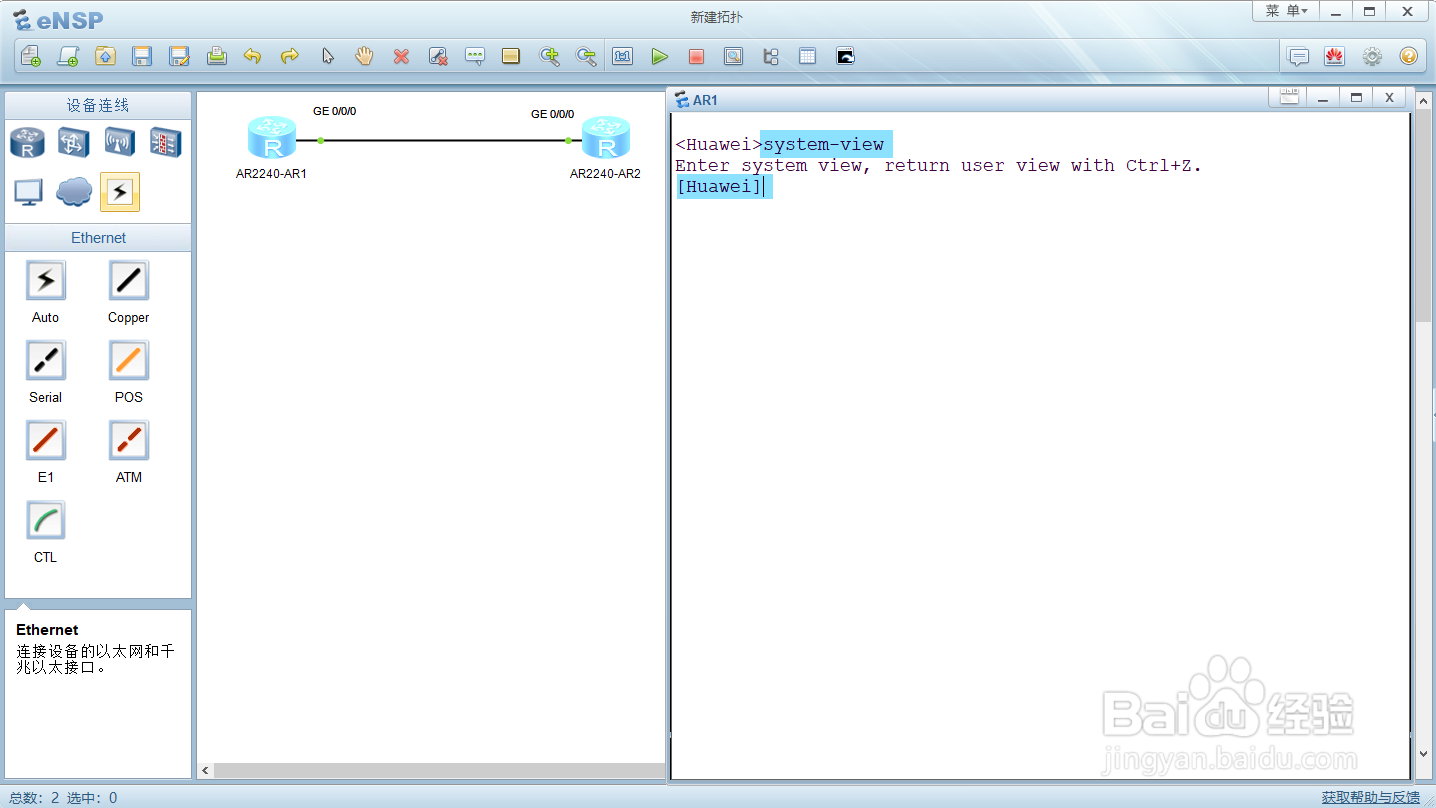Open all CLI with the terminal icon

tap(845, 57)
